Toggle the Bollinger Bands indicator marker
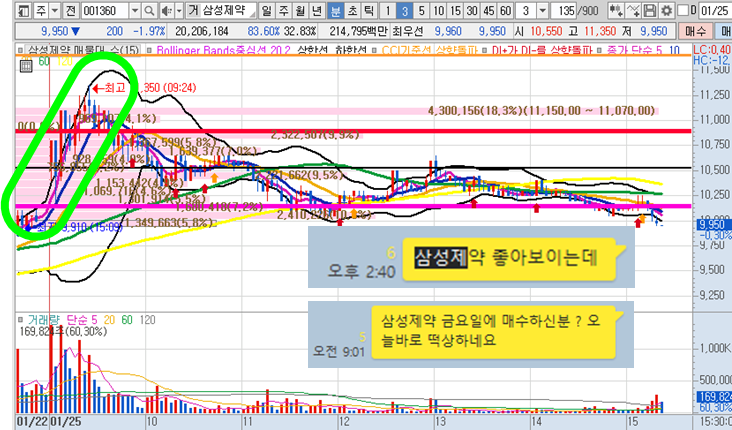 pos(149,49)
